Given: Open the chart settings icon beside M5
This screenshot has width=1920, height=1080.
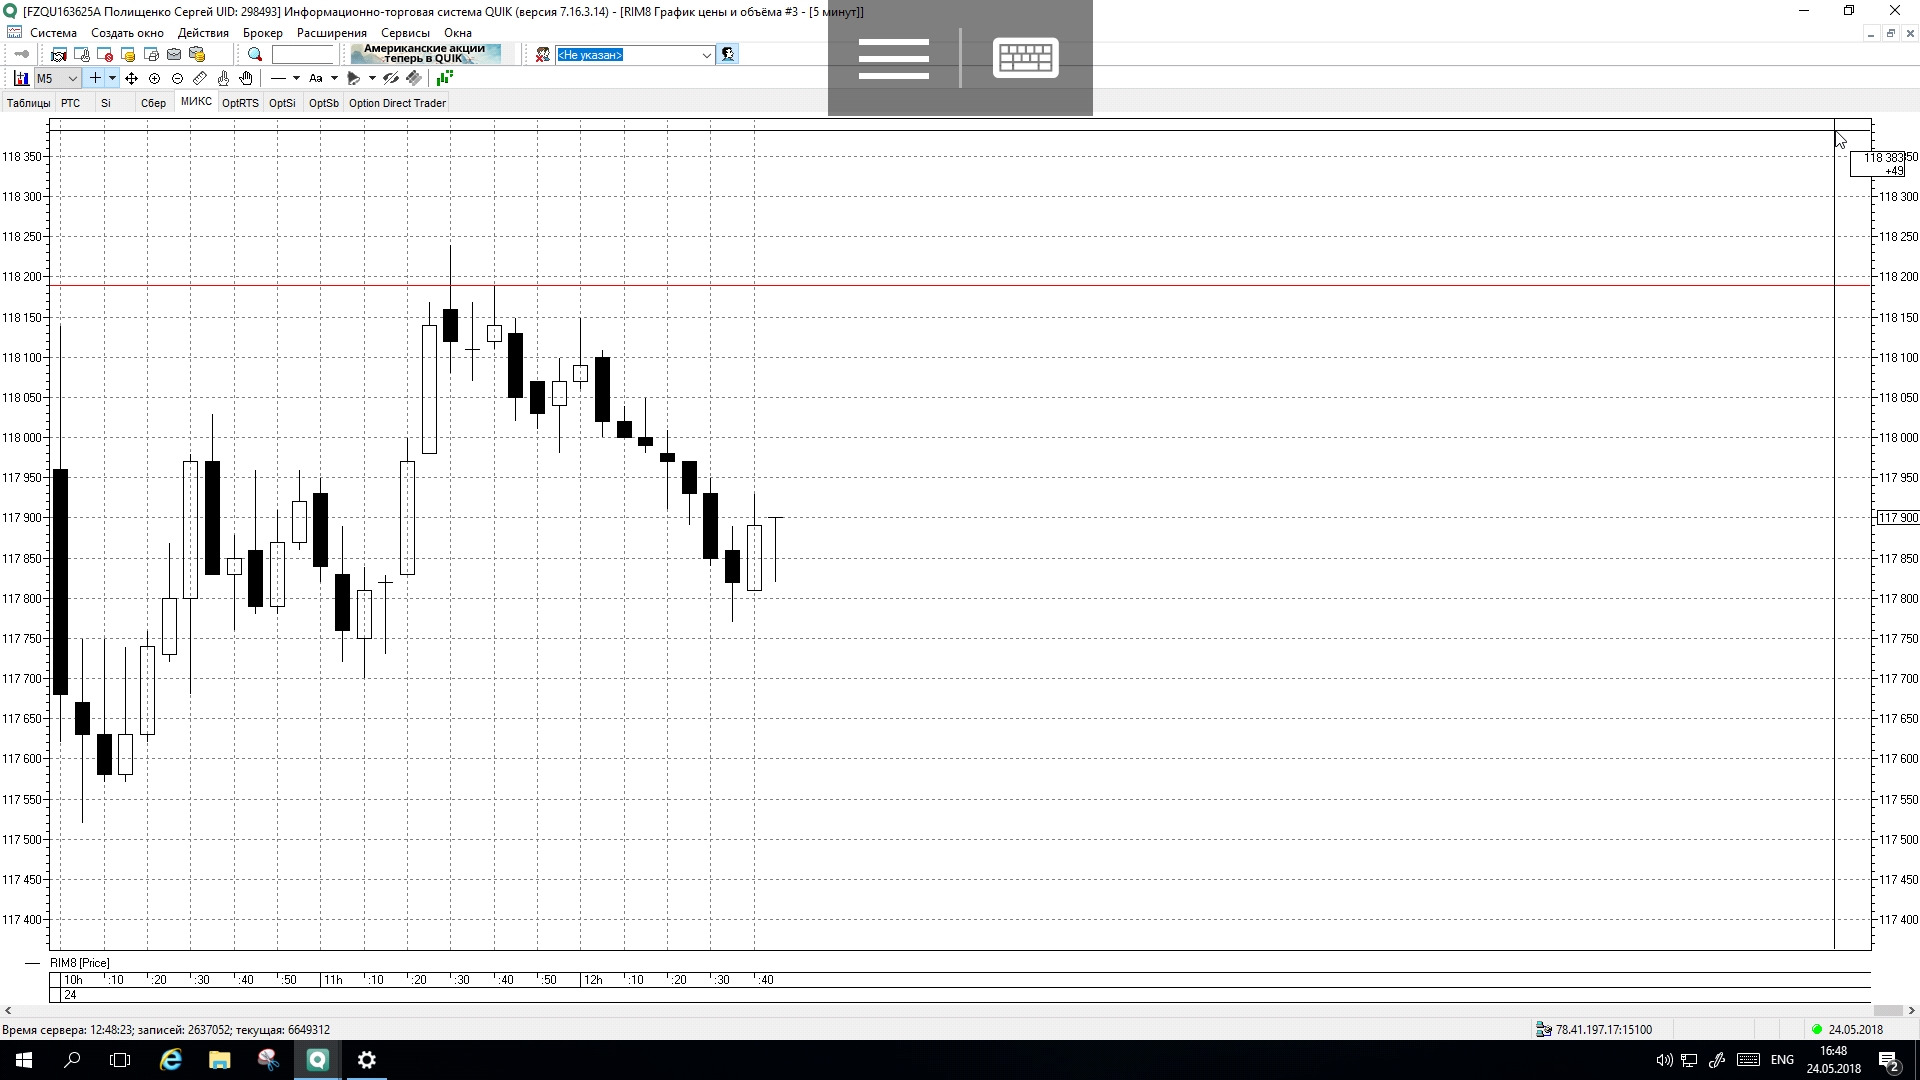Looking at the screenshot, I should 21,78.
